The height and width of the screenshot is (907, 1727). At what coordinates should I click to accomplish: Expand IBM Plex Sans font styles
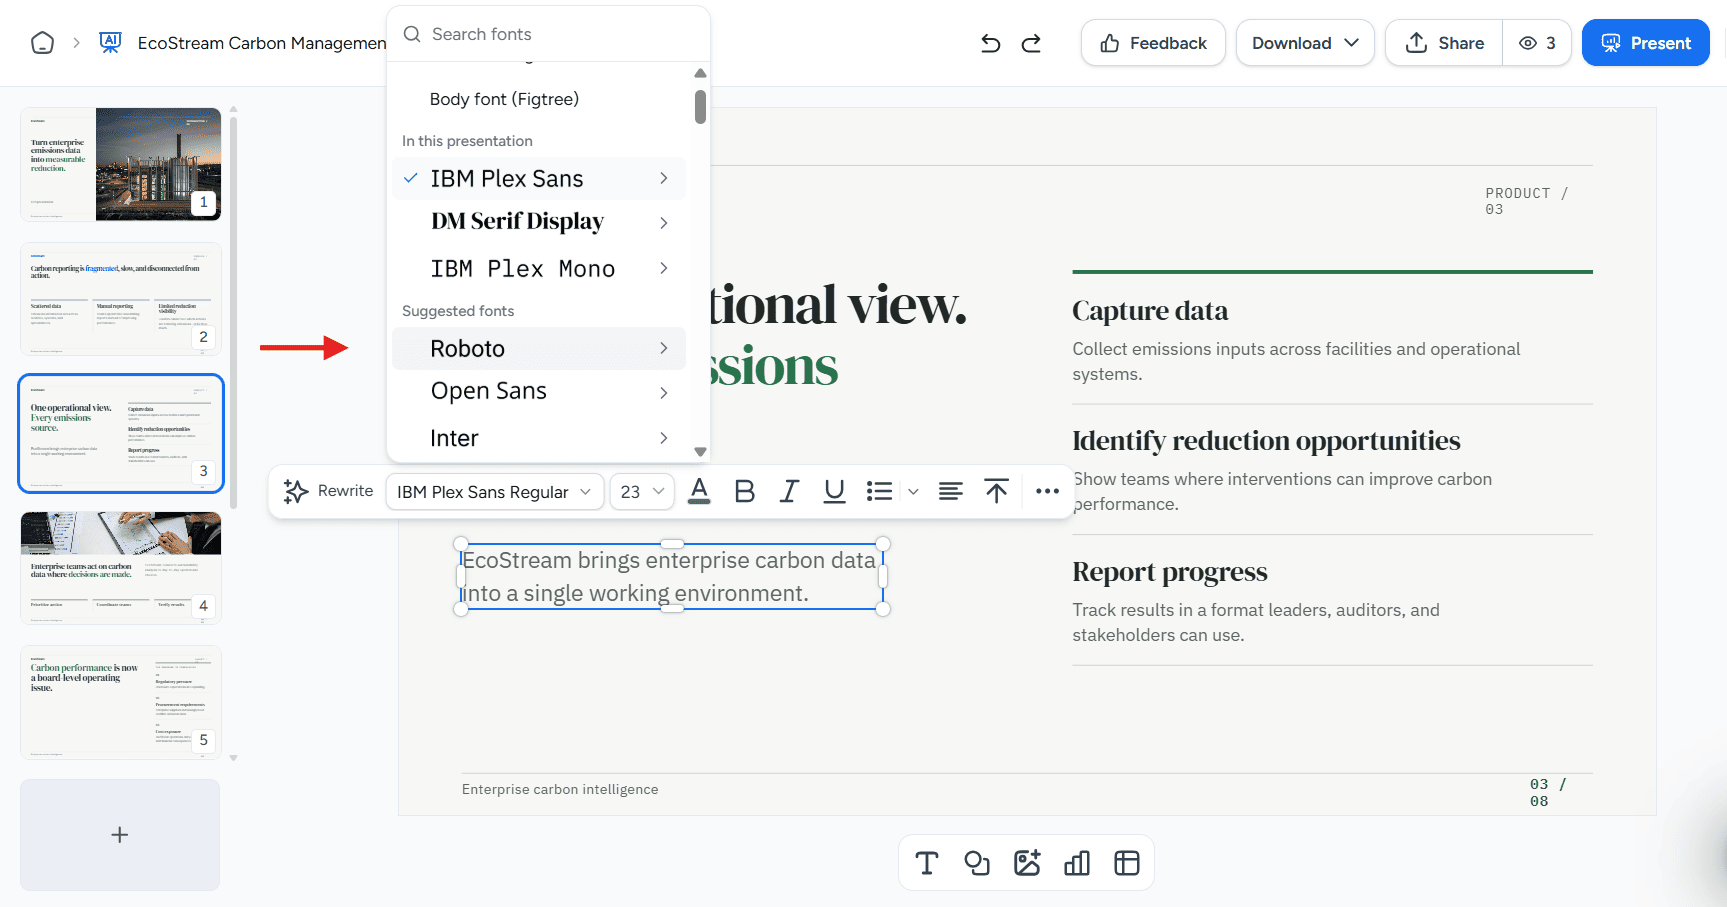(664, 178)
